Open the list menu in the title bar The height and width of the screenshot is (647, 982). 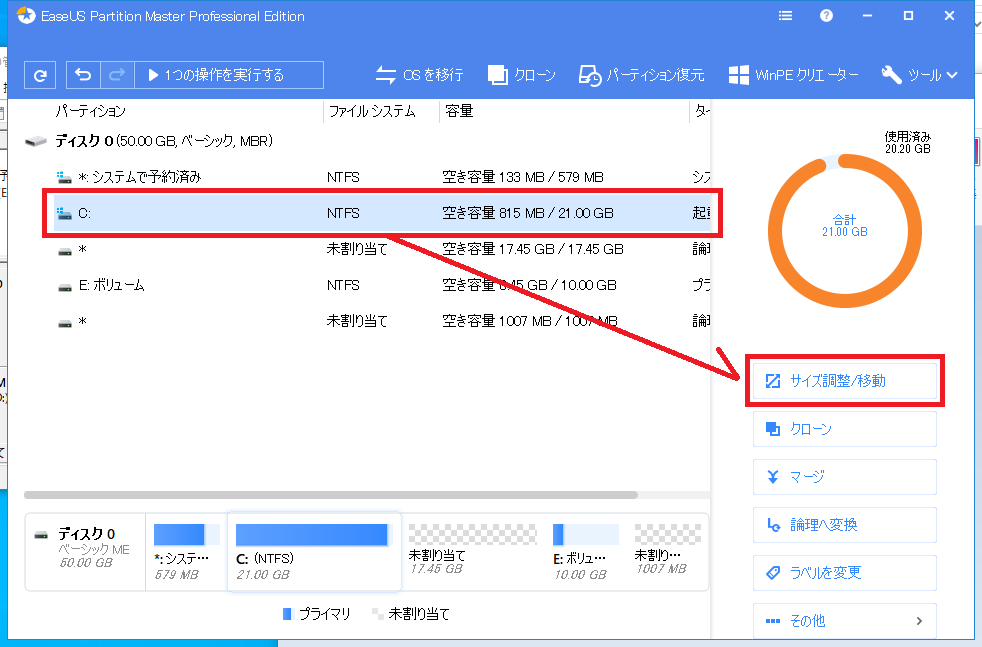785,15
